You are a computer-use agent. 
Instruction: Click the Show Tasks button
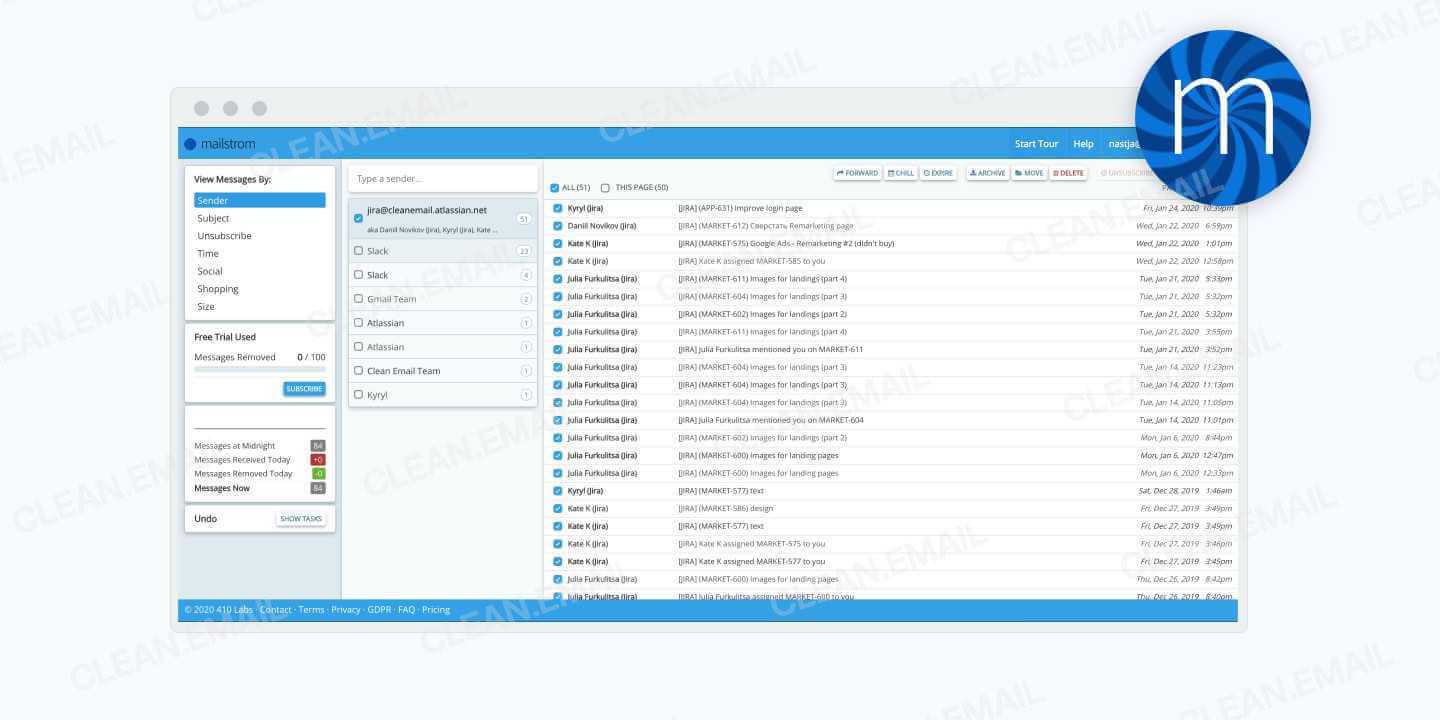[301, 519]
